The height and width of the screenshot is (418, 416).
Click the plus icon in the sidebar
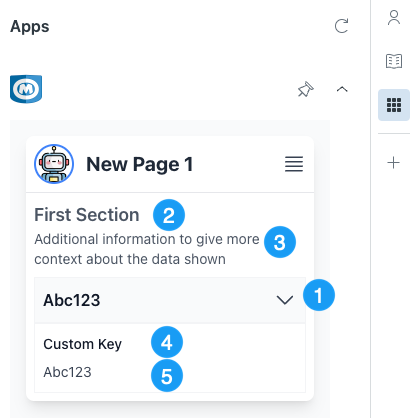pos(394,163)
